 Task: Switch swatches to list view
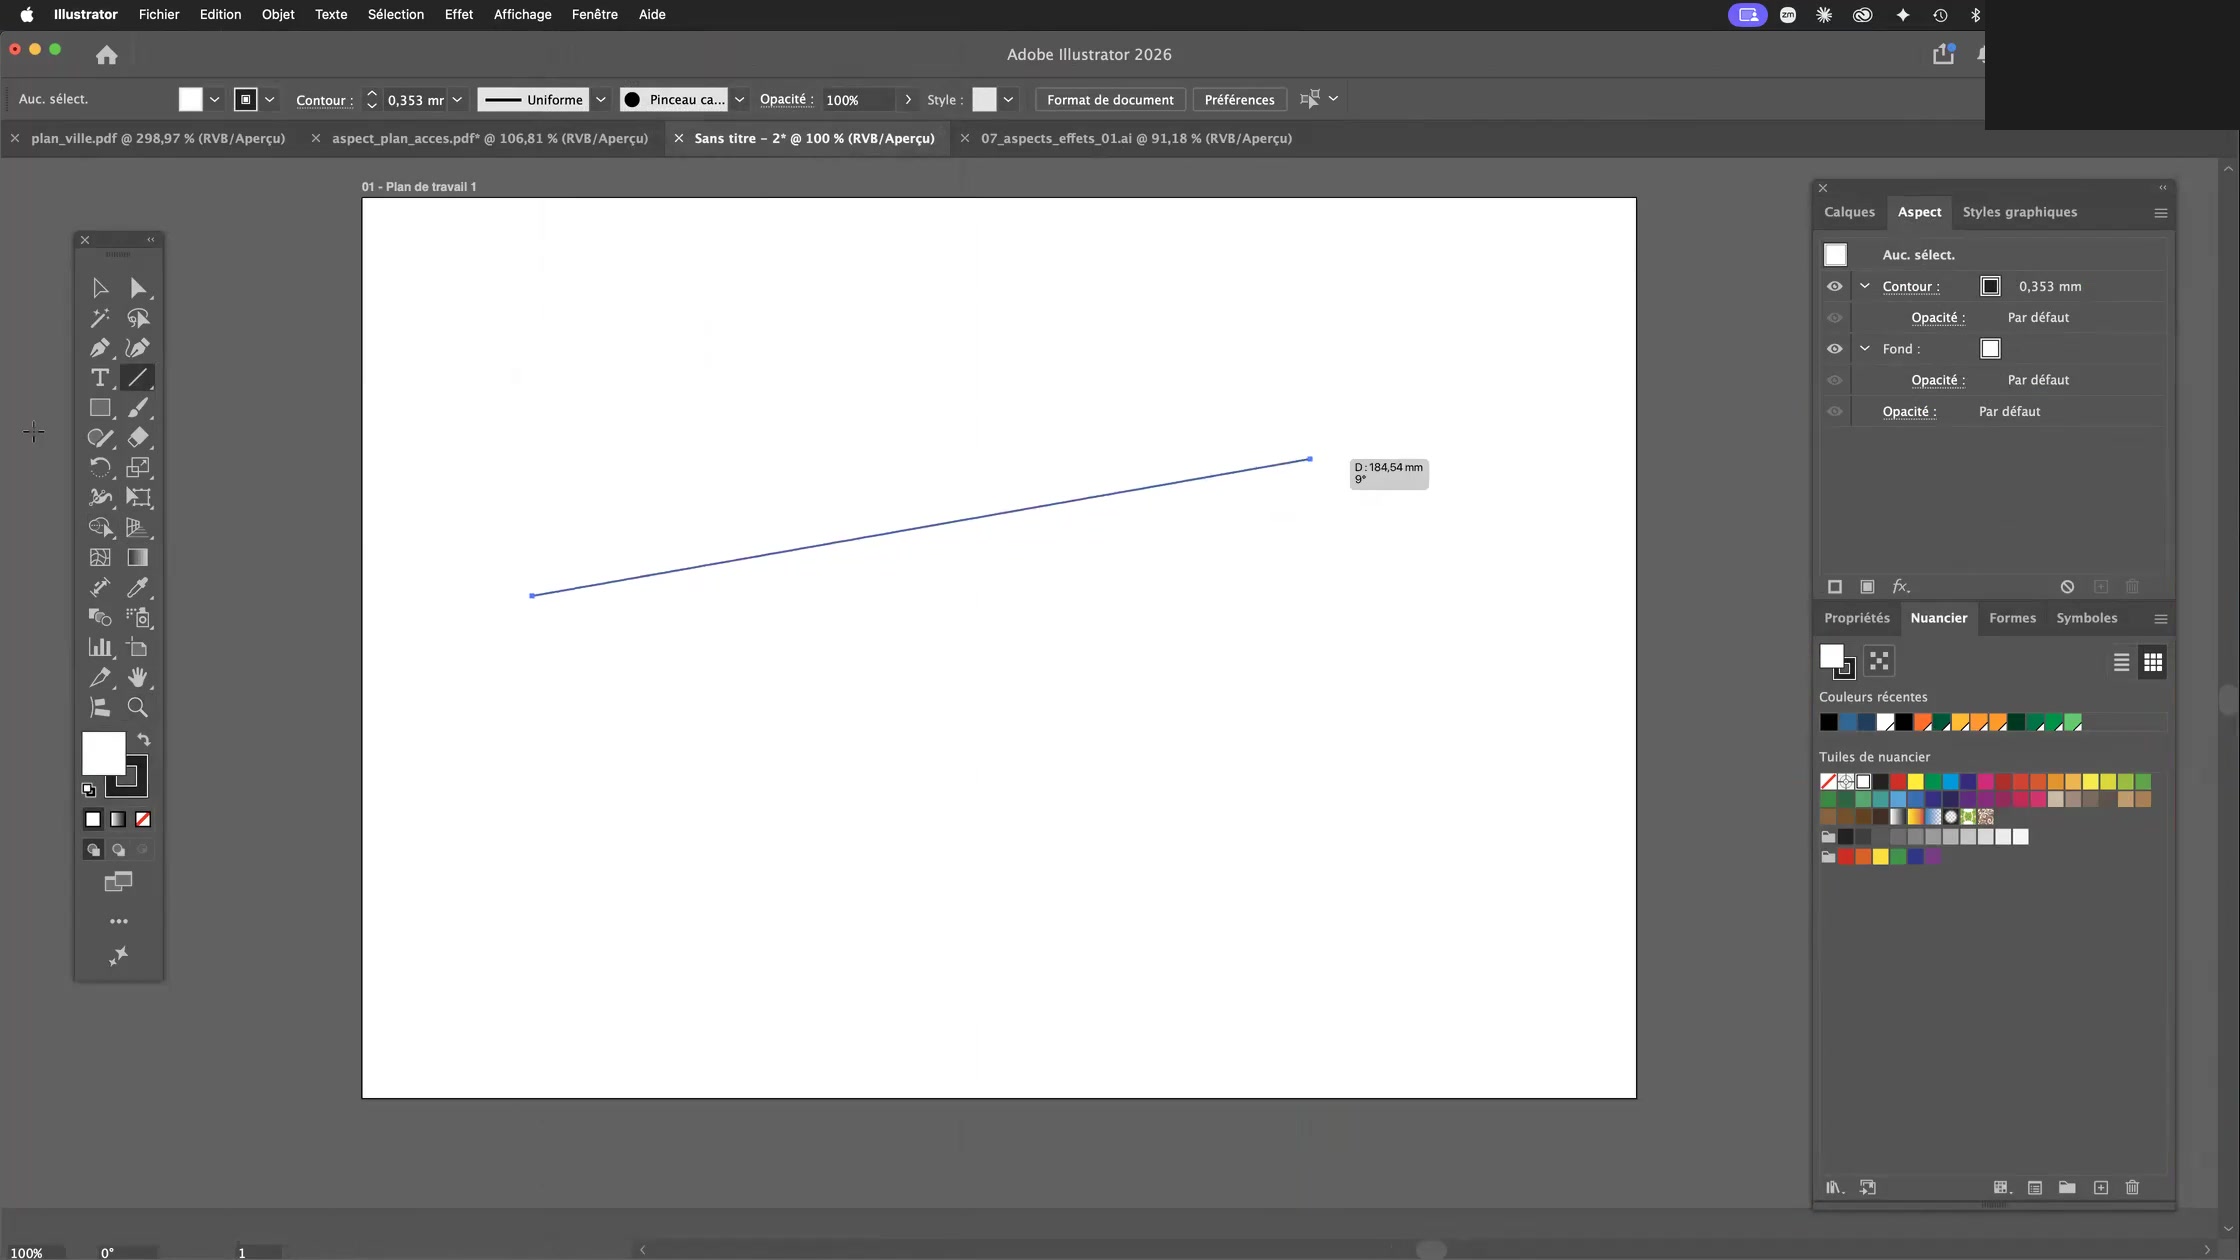2121,662
